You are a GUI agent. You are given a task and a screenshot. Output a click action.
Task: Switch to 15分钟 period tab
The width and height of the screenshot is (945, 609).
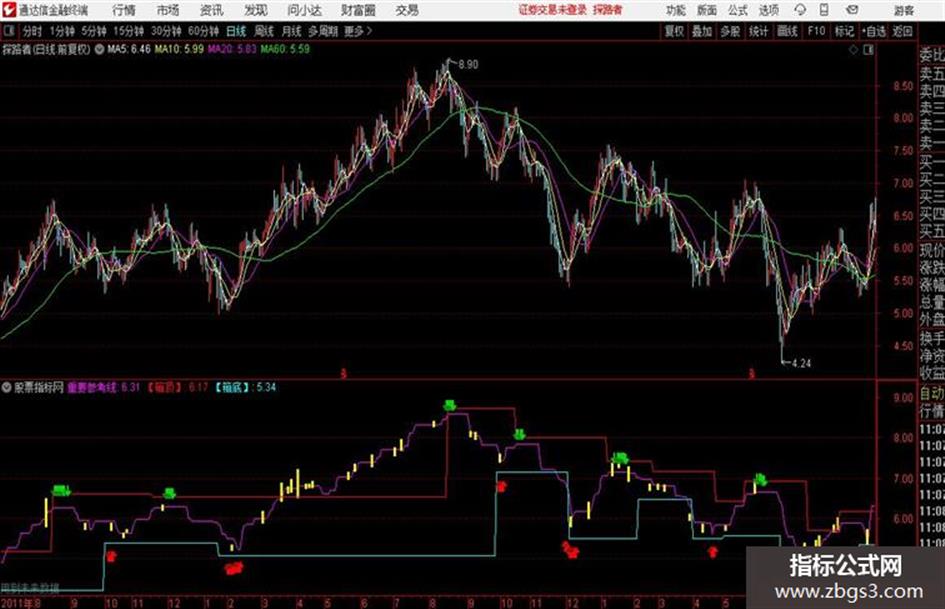[129, 31]
